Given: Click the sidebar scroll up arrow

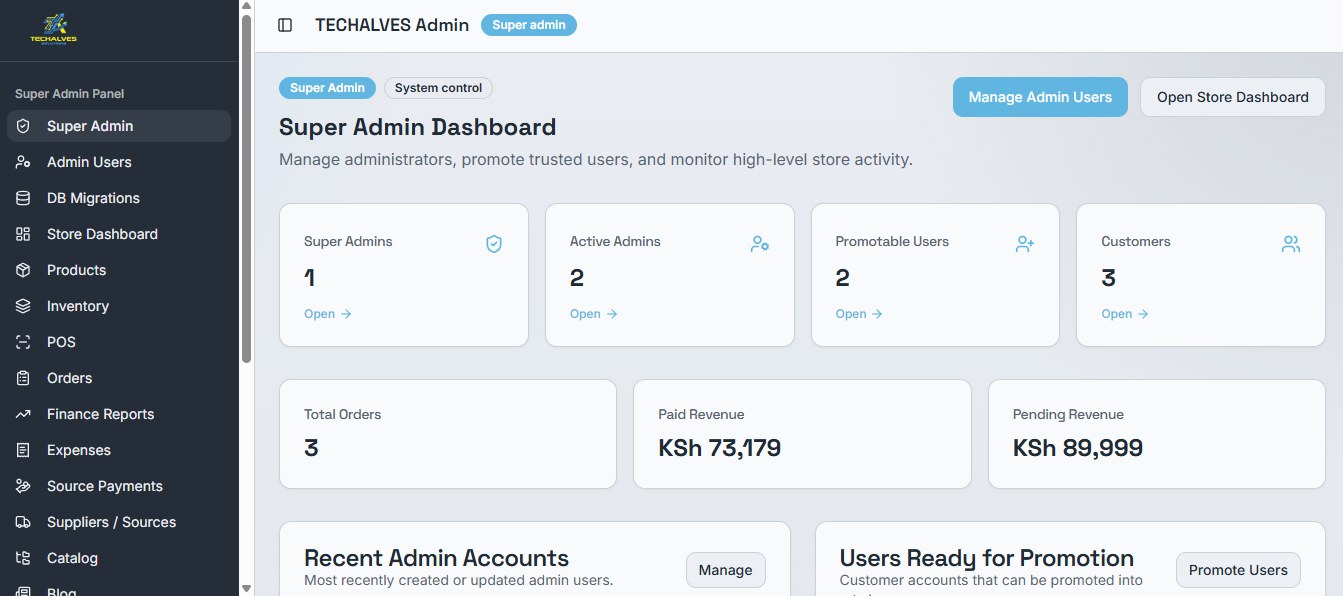Looking at the screenshot, I should (x=246, y=6).
